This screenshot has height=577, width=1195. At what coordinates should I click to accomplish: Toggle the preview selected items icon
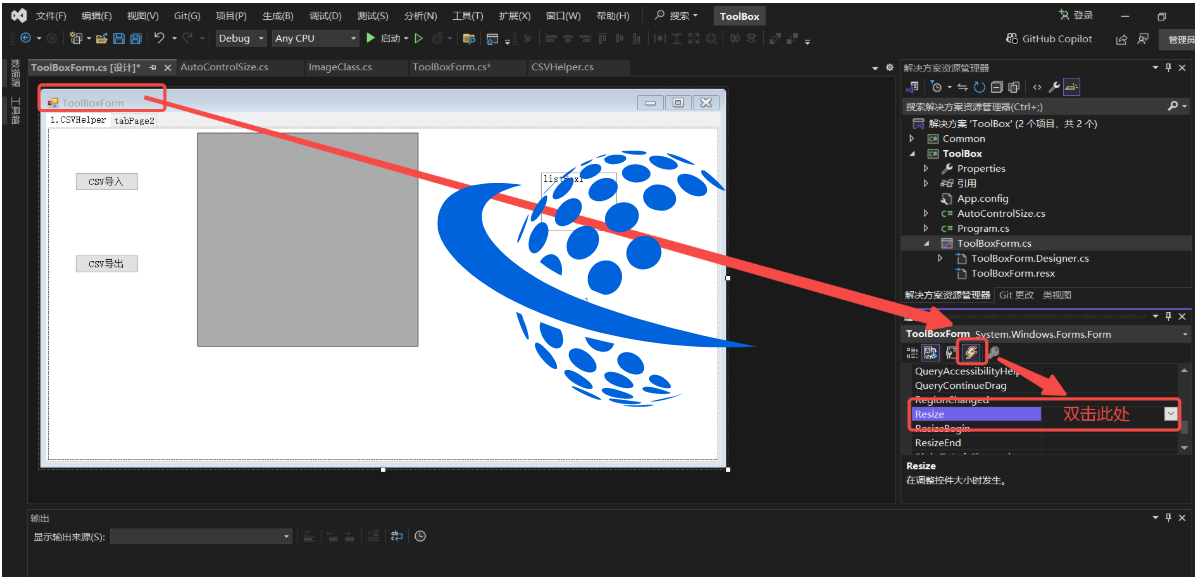click(x=1072, y=88)
